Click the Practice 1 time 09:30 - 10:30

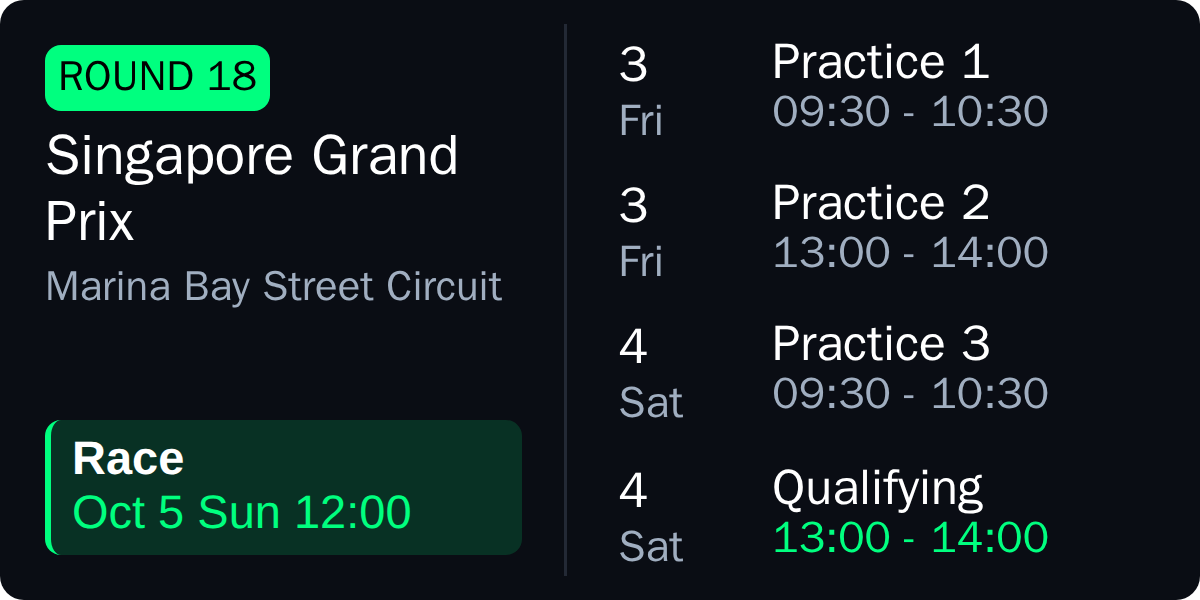pyautogui.click(x=912, y=112)
